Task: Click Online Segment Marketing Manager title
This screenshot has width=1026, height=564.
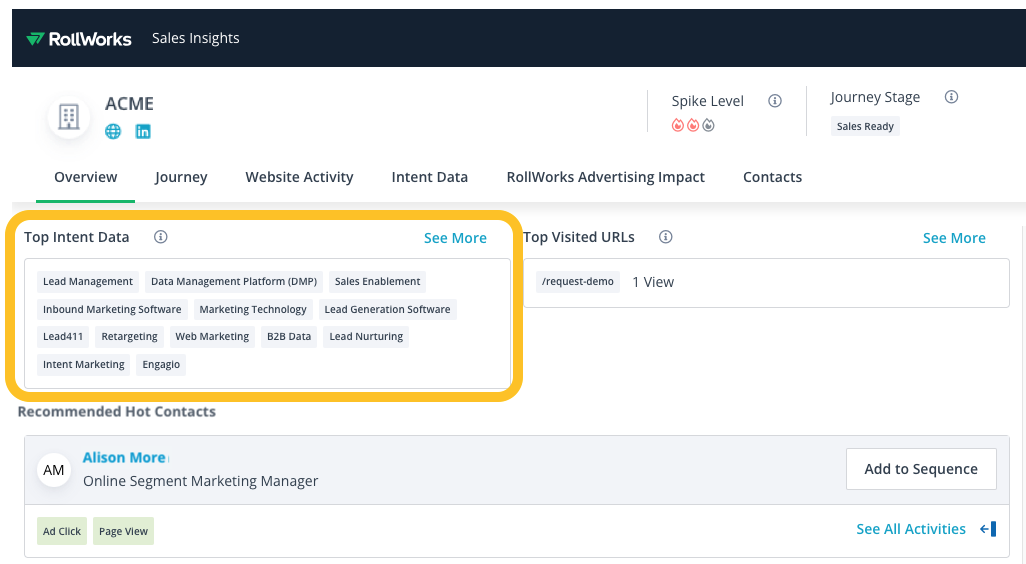Action: tap(200, 481)
